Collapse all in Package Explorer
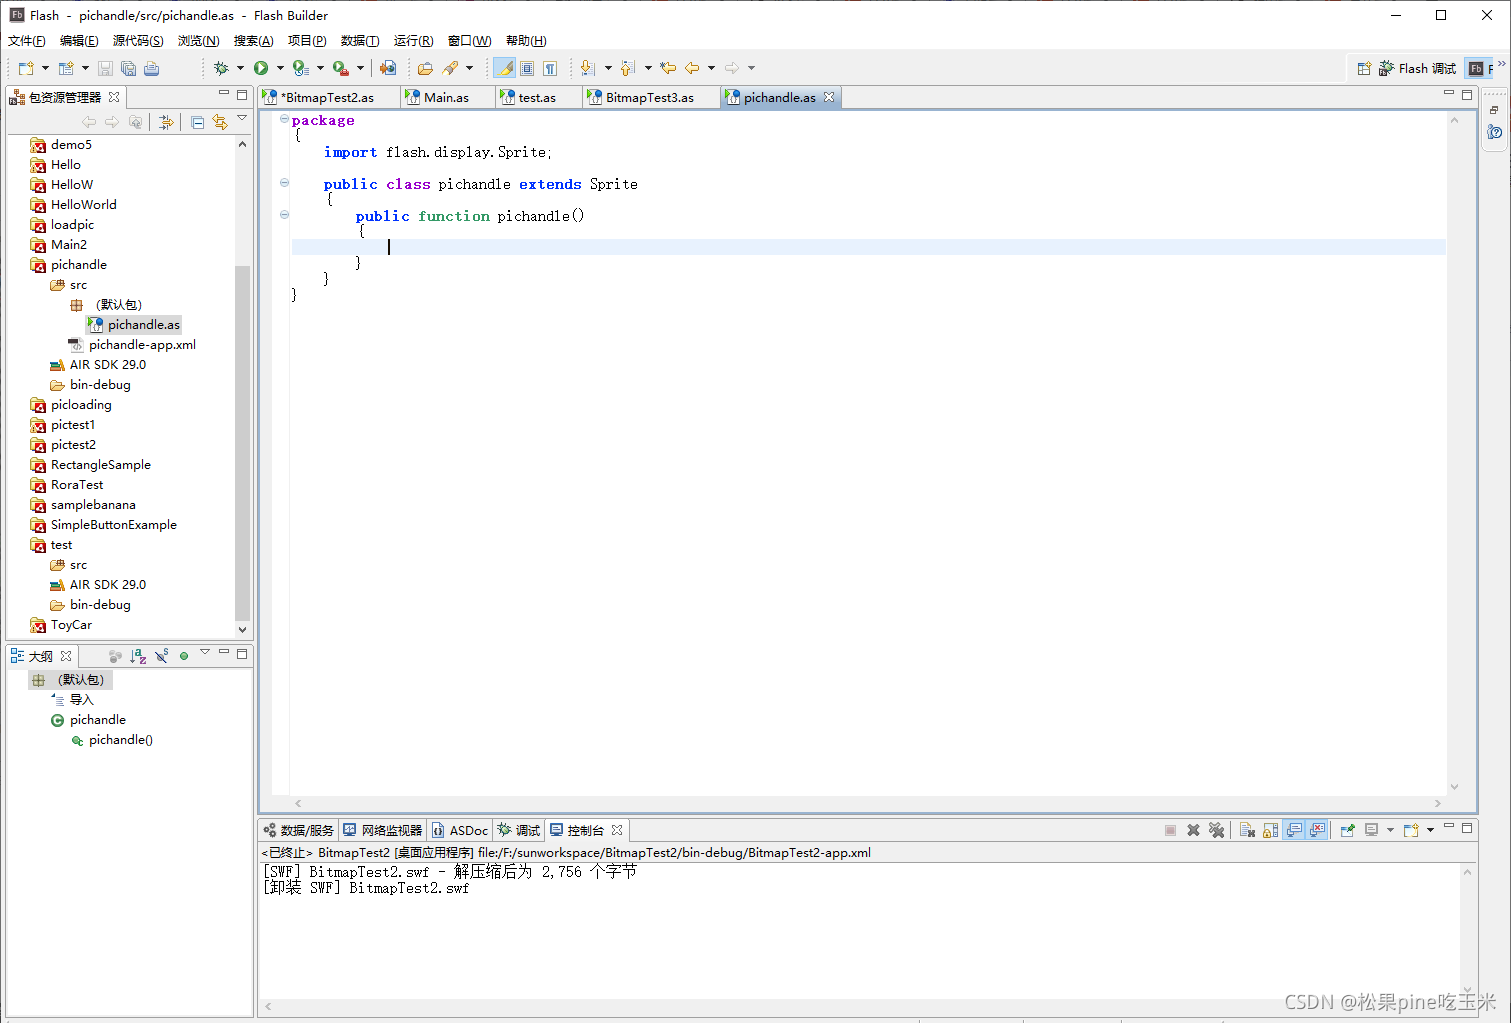Image resolution: width=1511 pixels, height=1023 pixels. [197, 122]
